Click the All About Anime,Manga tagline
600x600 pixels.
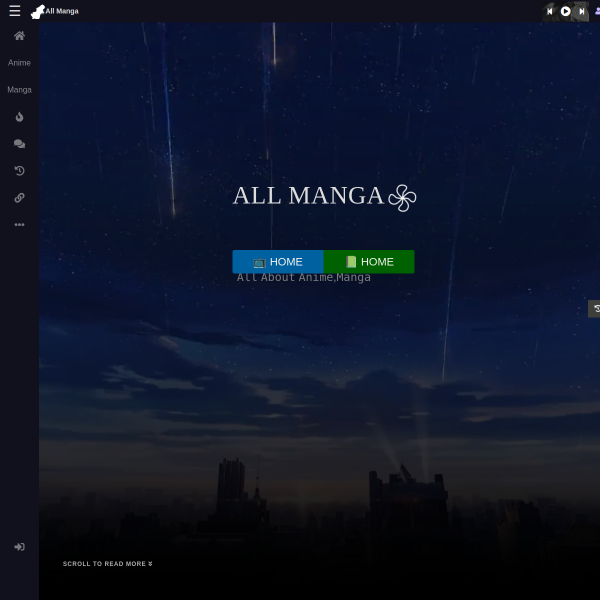coord(303,277)
